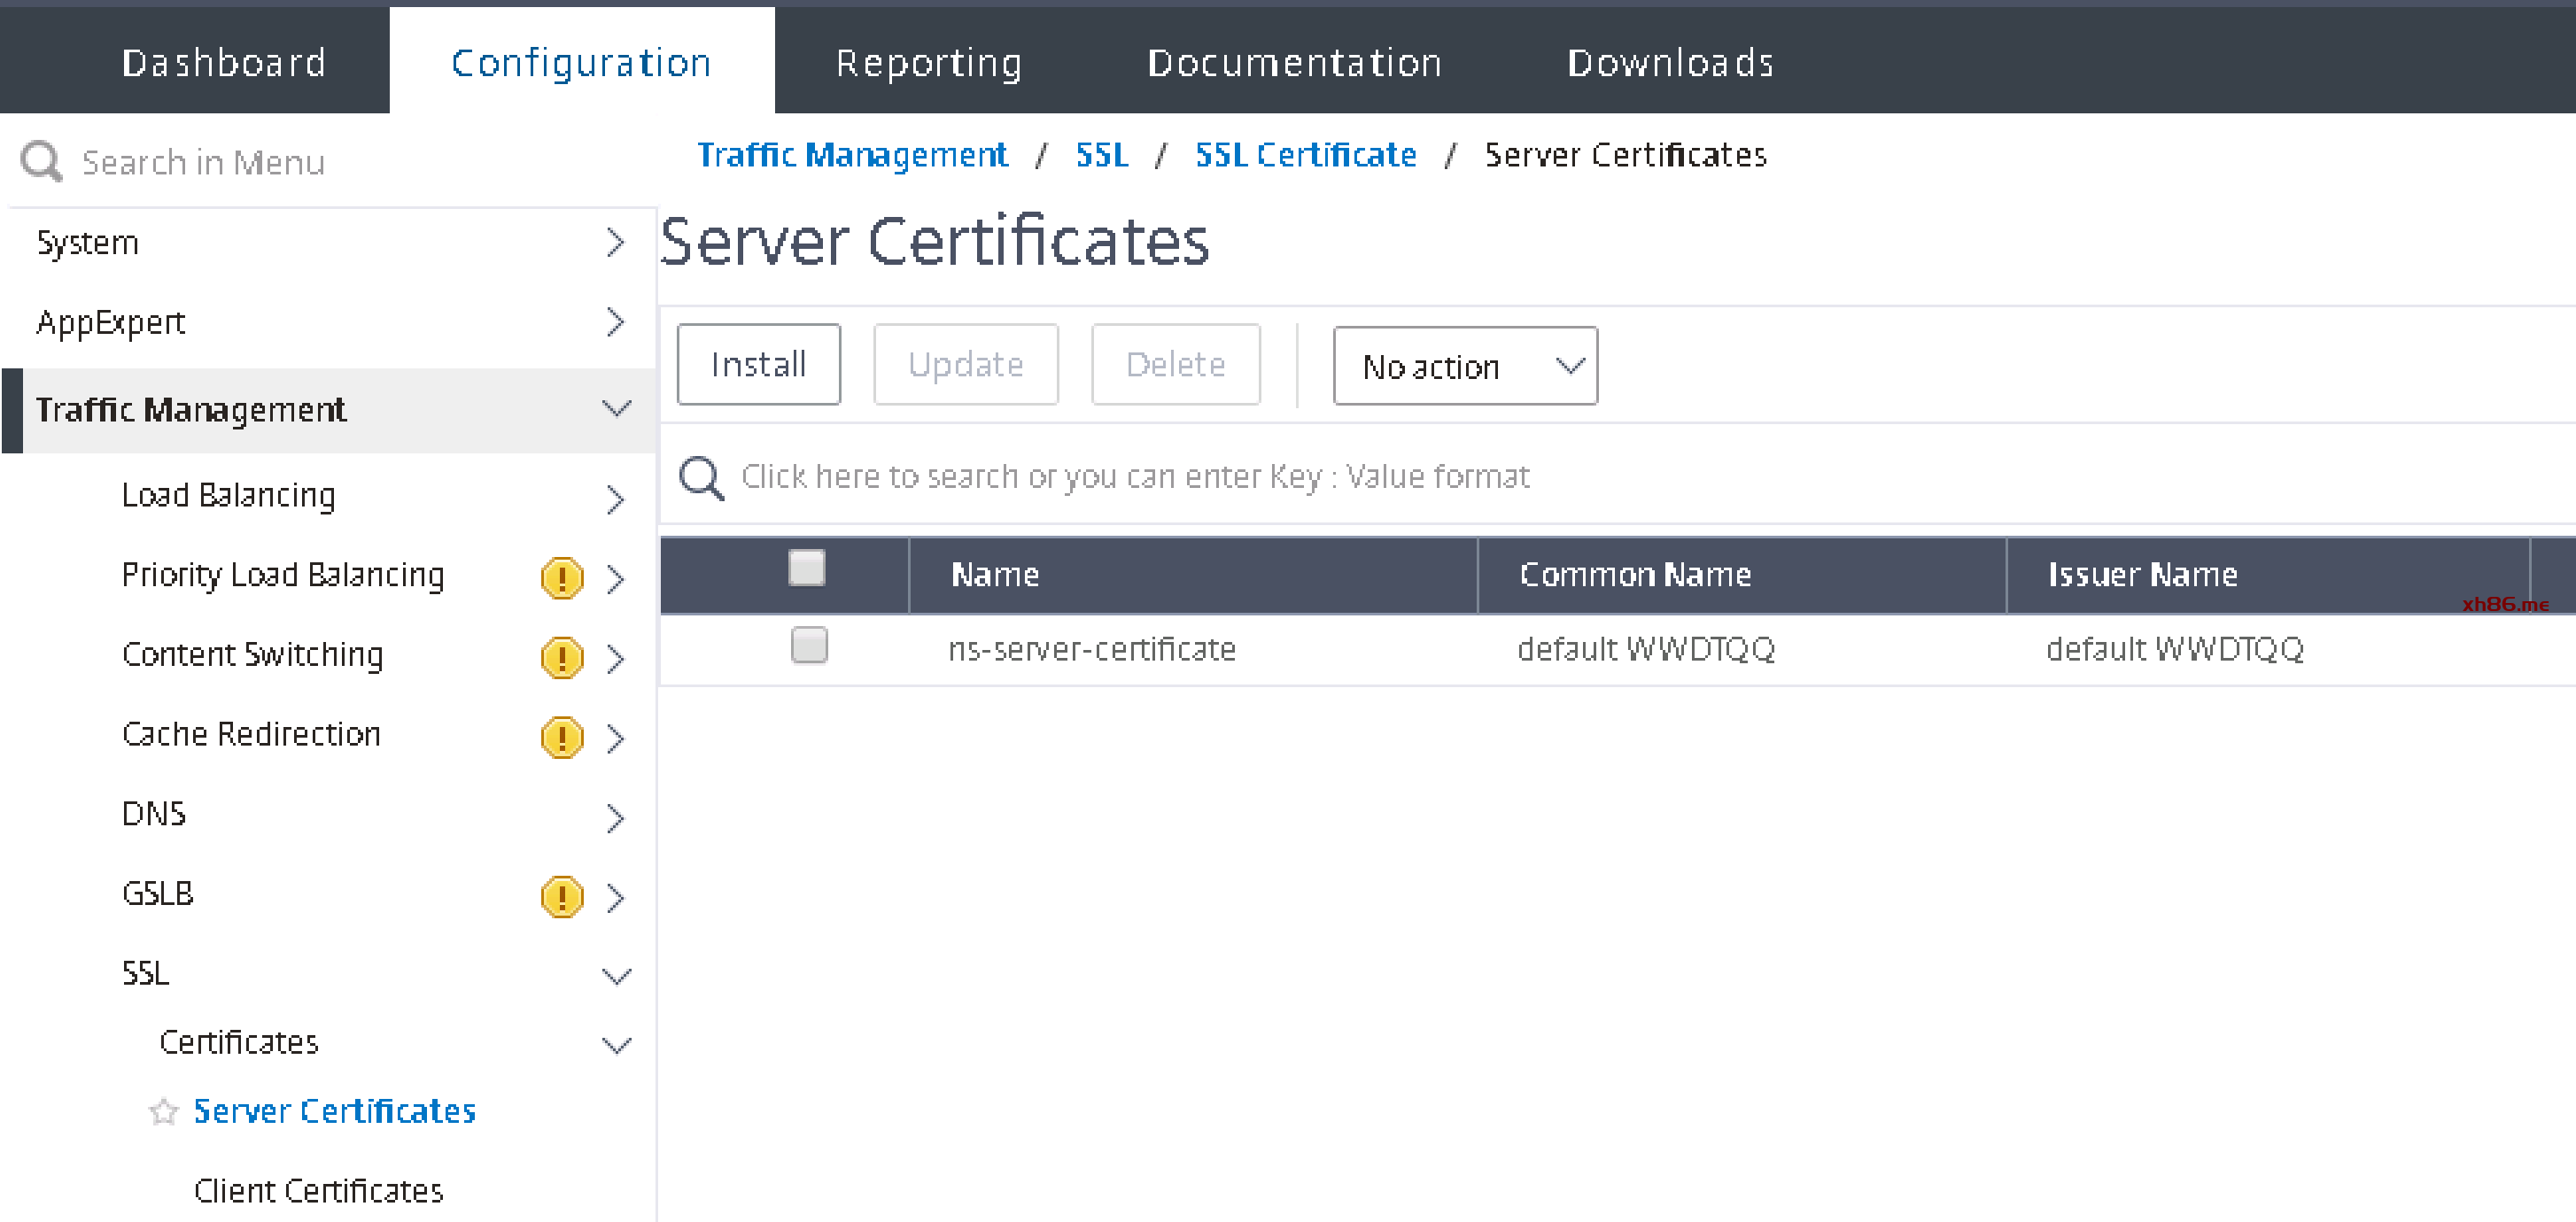The width and height of the screenshot is (2576, 1222).
Task: Switch to the Dashboard tab
Action: 223,62
